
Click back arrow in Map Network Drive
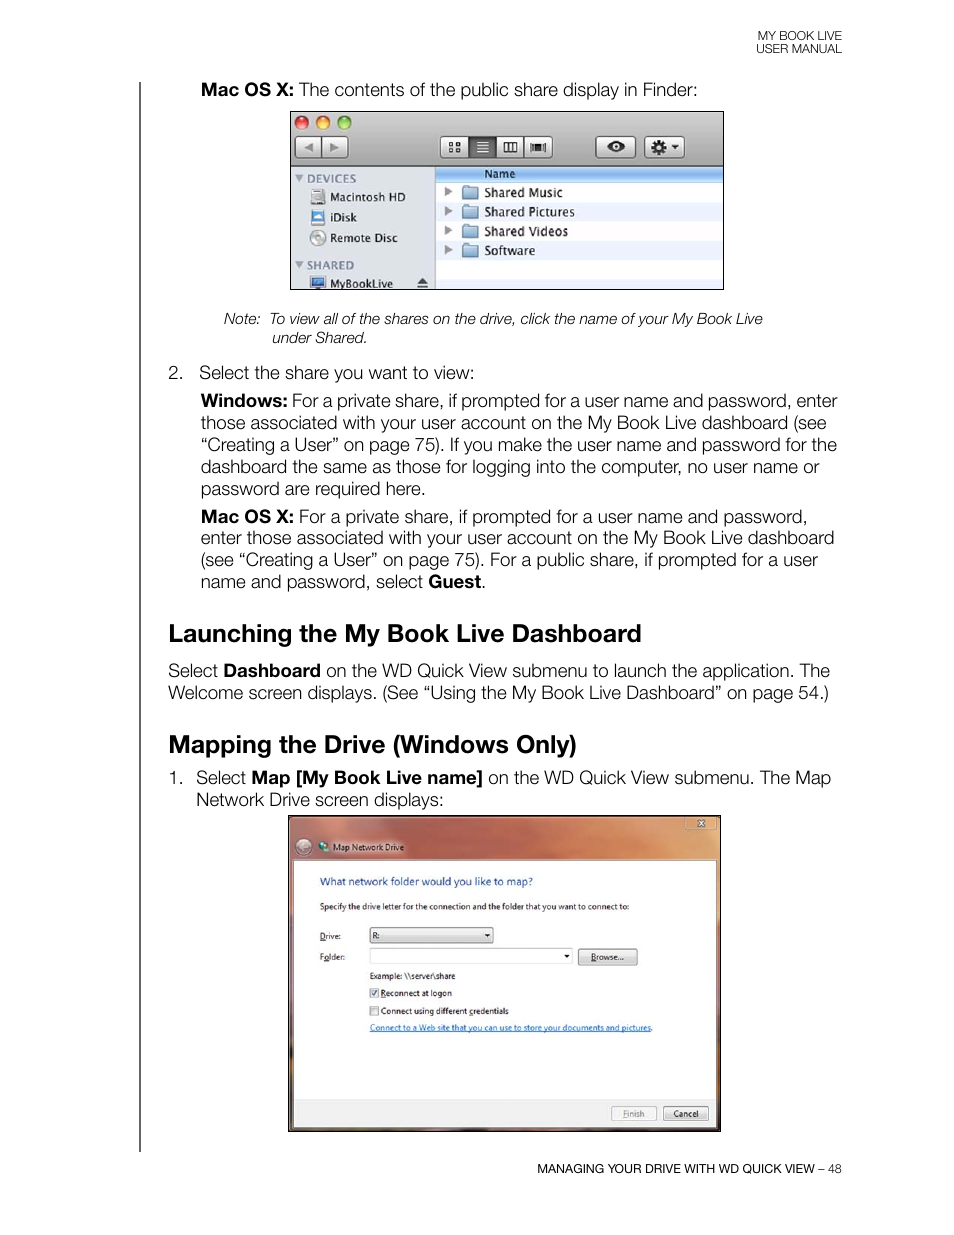304,847
